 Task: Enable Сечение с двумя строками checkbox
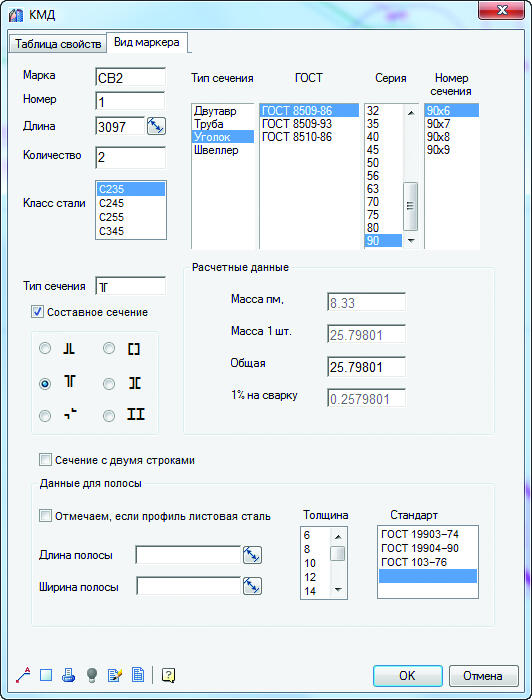click(45, 460)
